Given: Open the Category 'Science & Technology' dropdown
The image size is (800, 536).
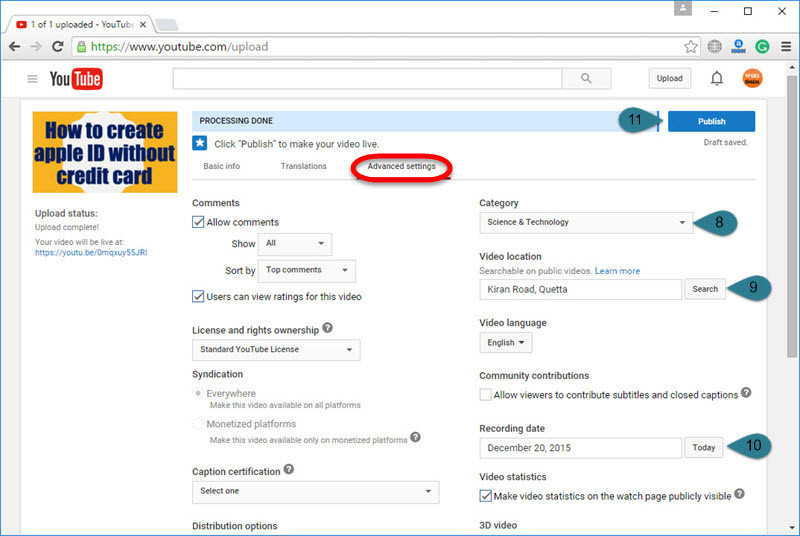Looking at the screenshot, I should pos(586,223).
